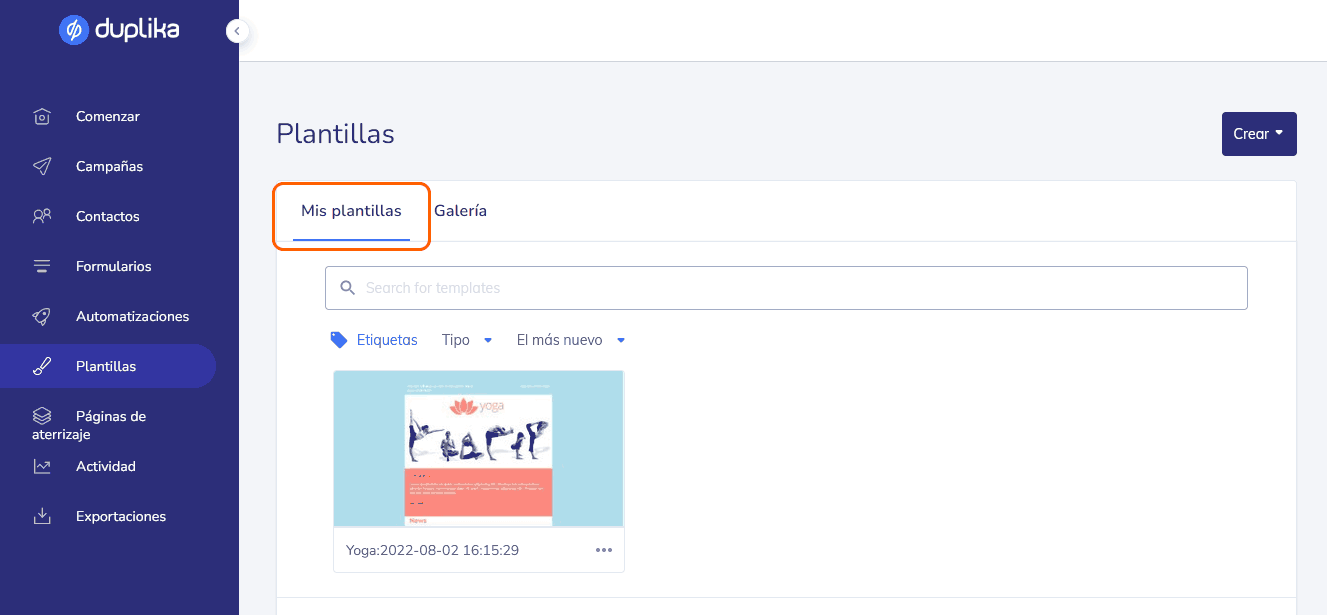Screen dimensions: 1327x615
Task: Click the search magnifier inside the template search bar
Action: tap(347, 287)
